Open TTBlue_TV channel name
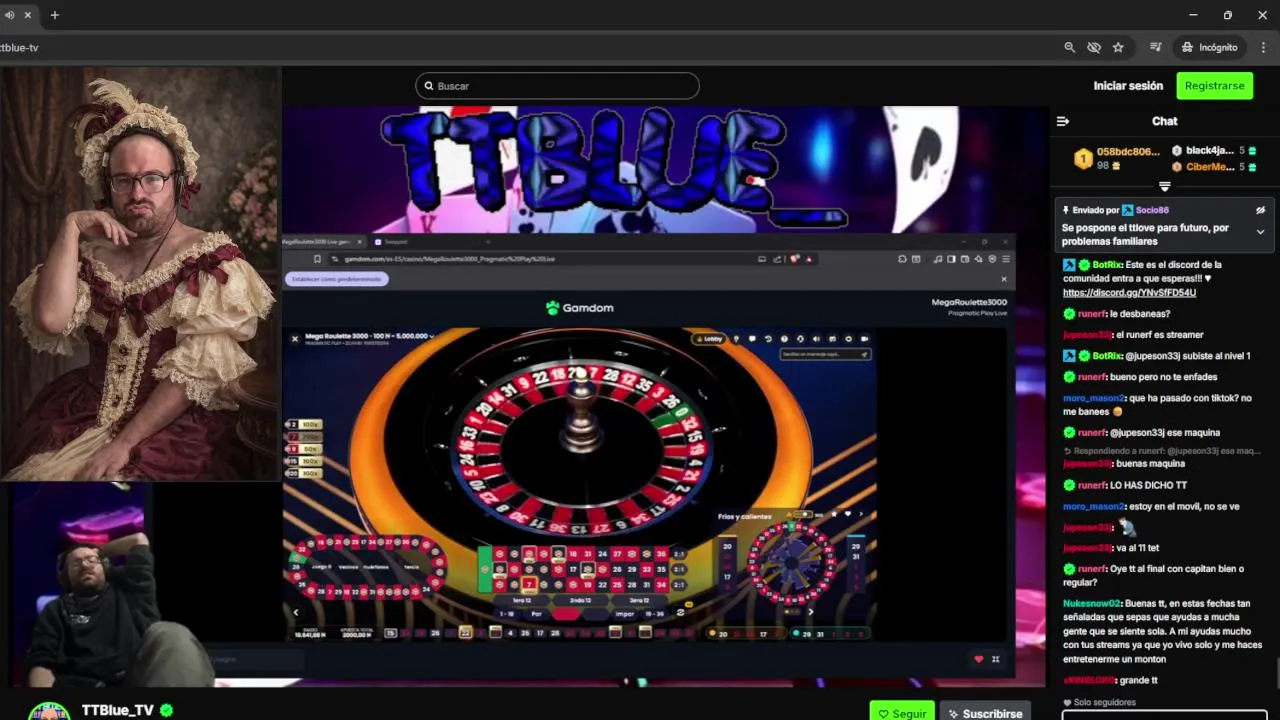 click(x=117, y=710)
